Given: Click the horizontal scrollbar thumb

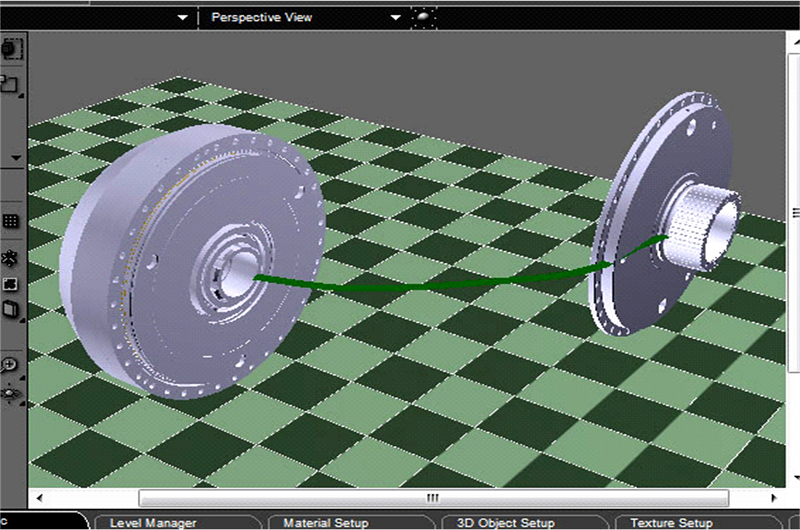Looking at the screenshot, I should click(x=432, y=497).
